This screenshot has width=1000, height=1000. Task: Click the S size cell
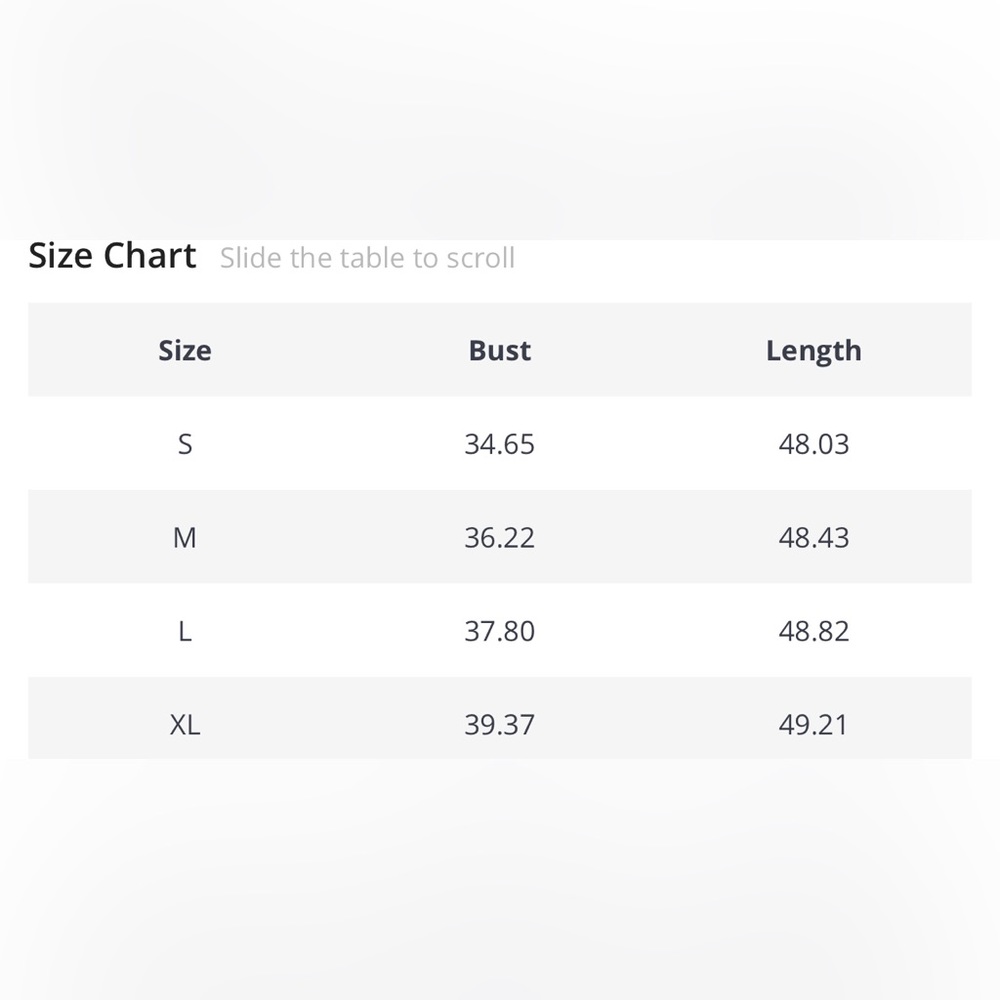coord(185,444)
